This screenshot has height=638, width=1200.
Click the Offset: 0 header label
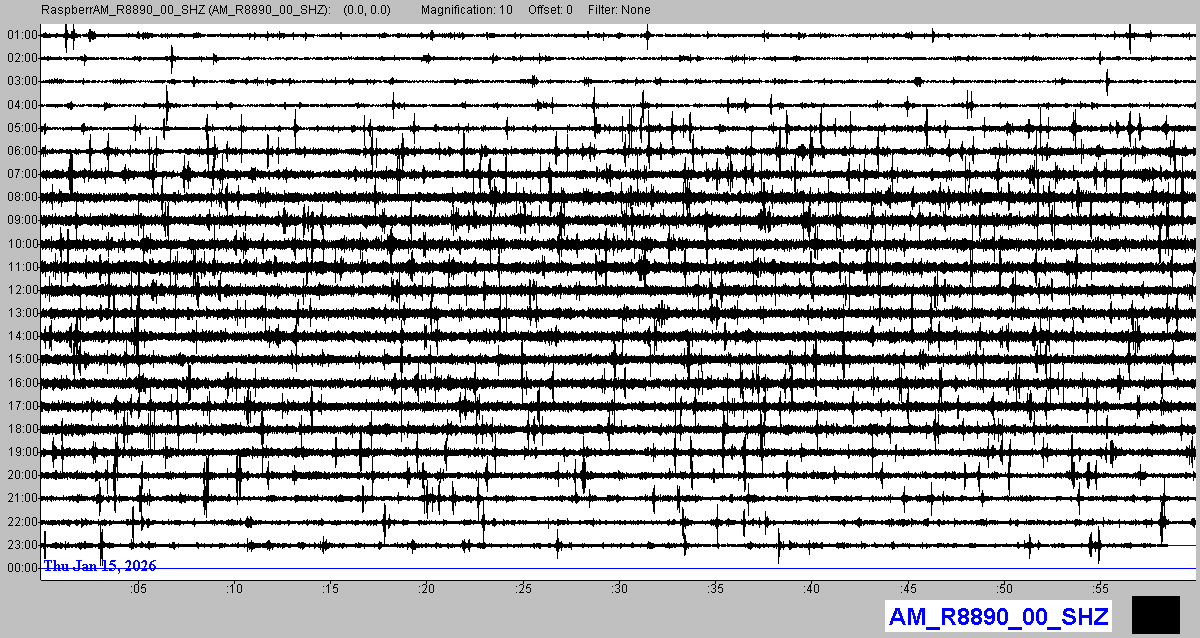coord(551,10)
